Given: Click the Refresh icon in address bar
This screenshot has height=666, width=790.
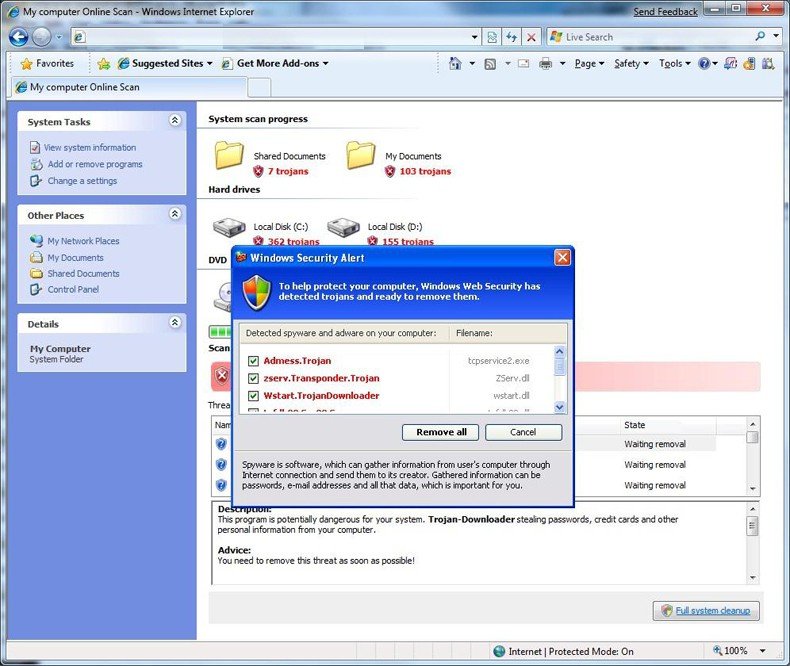Looking at the screenshot, I should [x=511, y=37].
